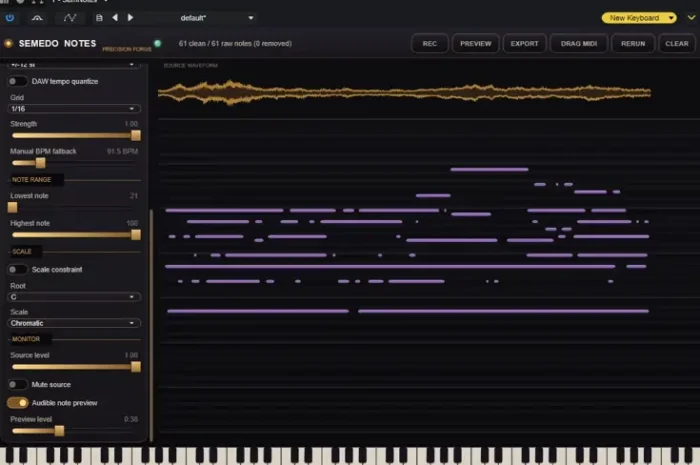Viewport: 700px width, 465px height.
Task: Click the source waveform display
Action: (x=404, y=92)
